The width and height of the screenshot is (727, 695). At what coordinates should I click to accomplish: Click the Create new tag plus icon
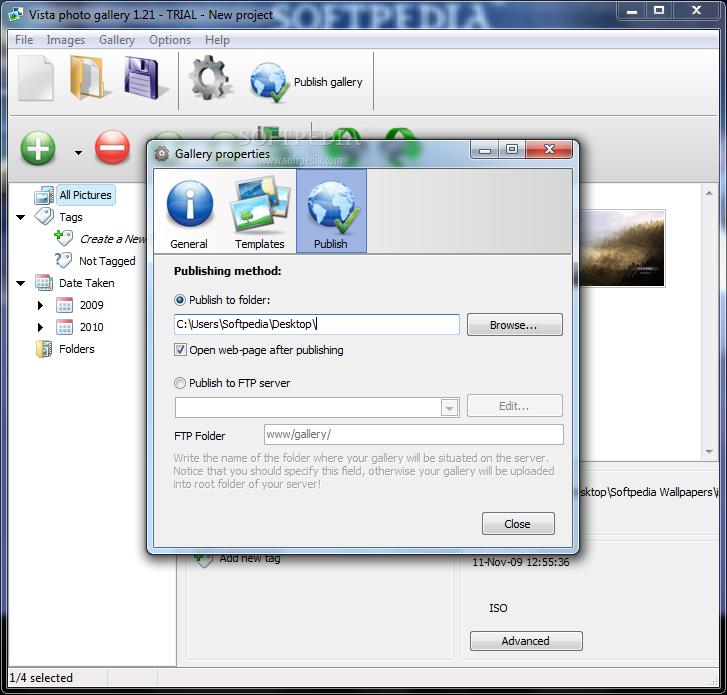coord(63,237)
